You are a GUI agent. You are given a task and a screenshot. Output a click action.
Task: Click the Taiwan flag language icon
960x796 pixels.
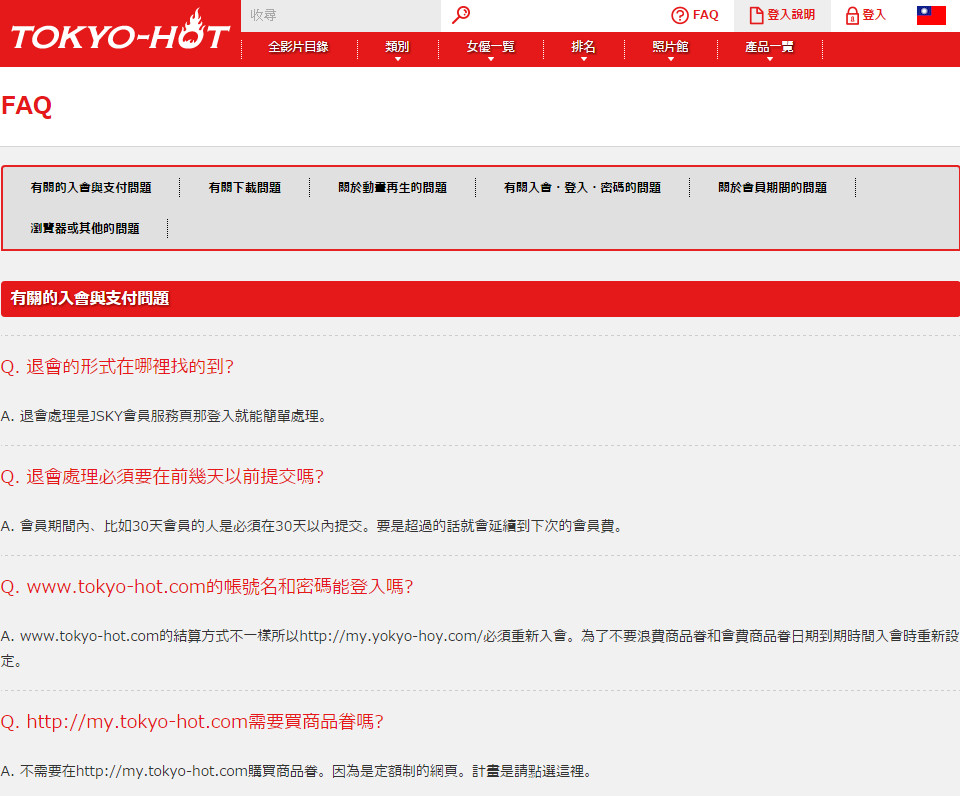click(931, 15)
